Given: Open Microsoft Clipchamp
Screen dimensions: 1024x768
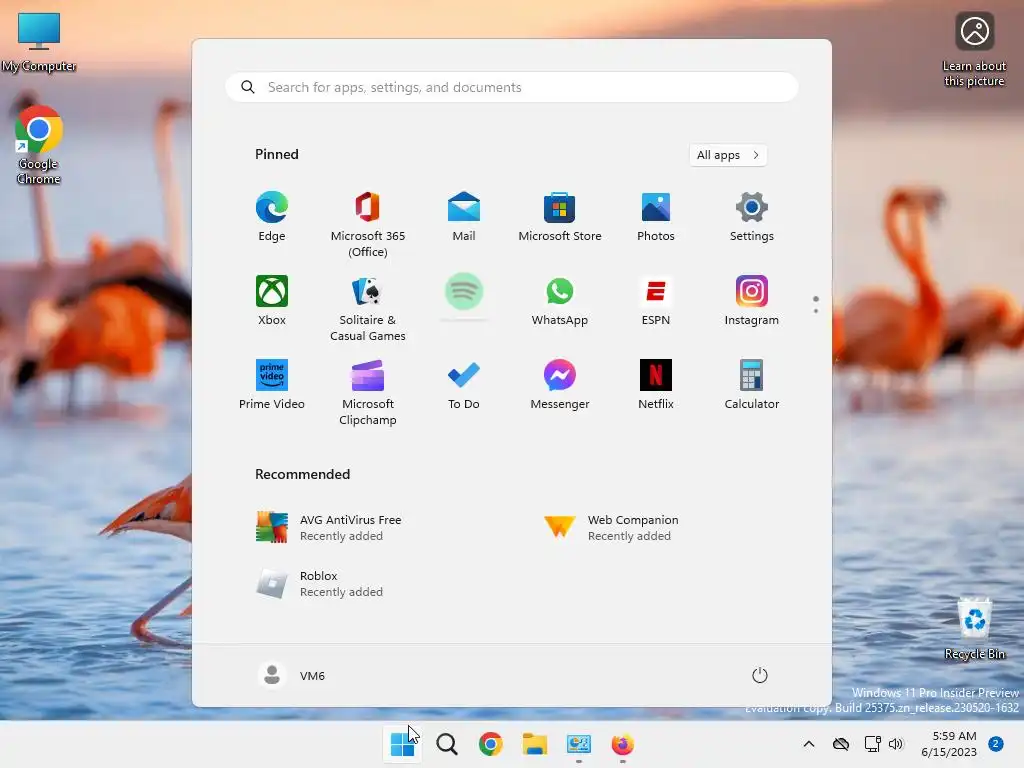Looking at the screenshot, I should point(368,392).
